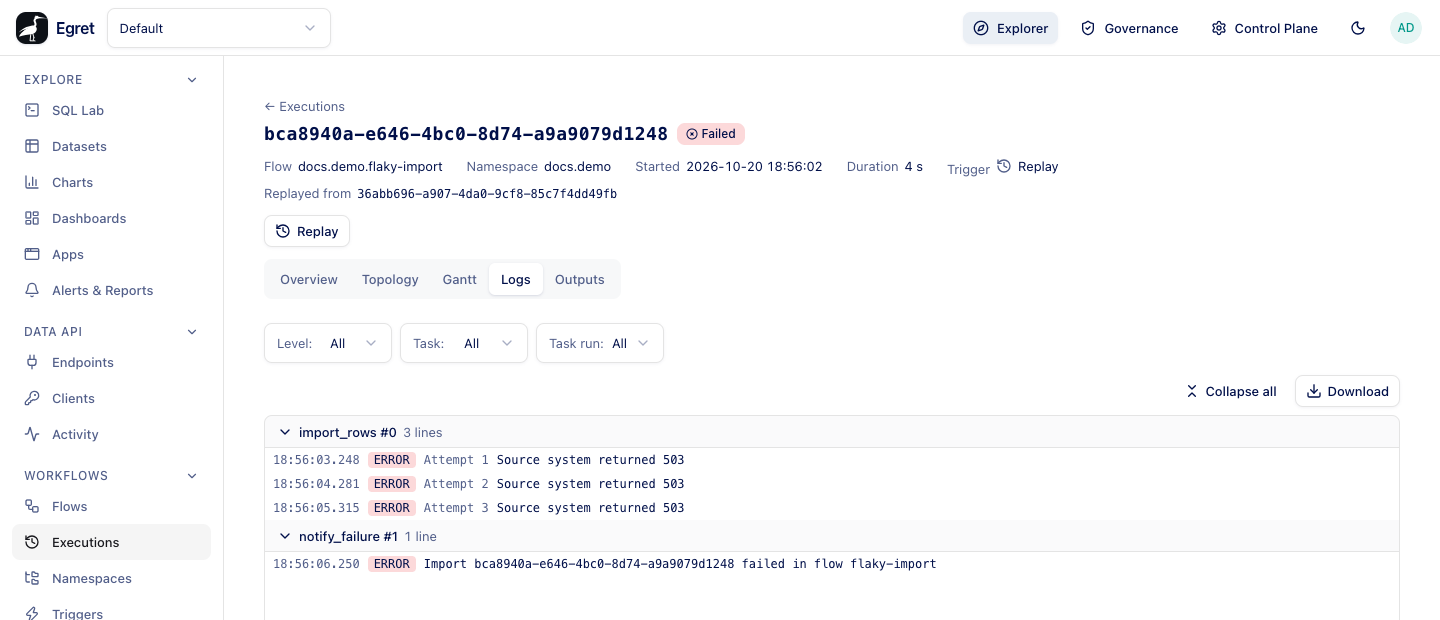Click the Datasets table icon

click(x=32, y=146)
